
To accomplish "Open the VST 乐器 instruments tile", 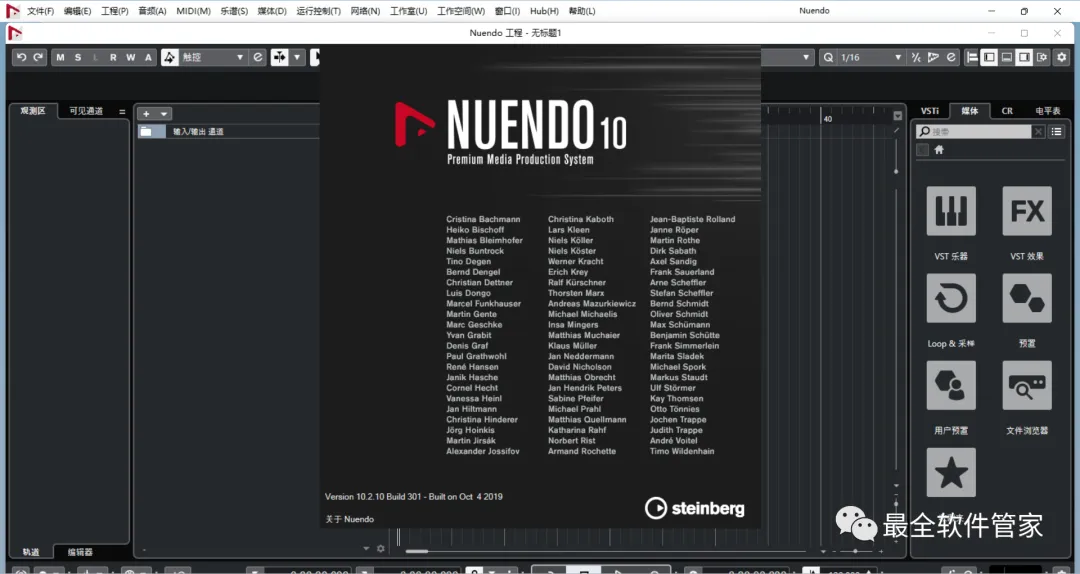I will click(951, 211).
